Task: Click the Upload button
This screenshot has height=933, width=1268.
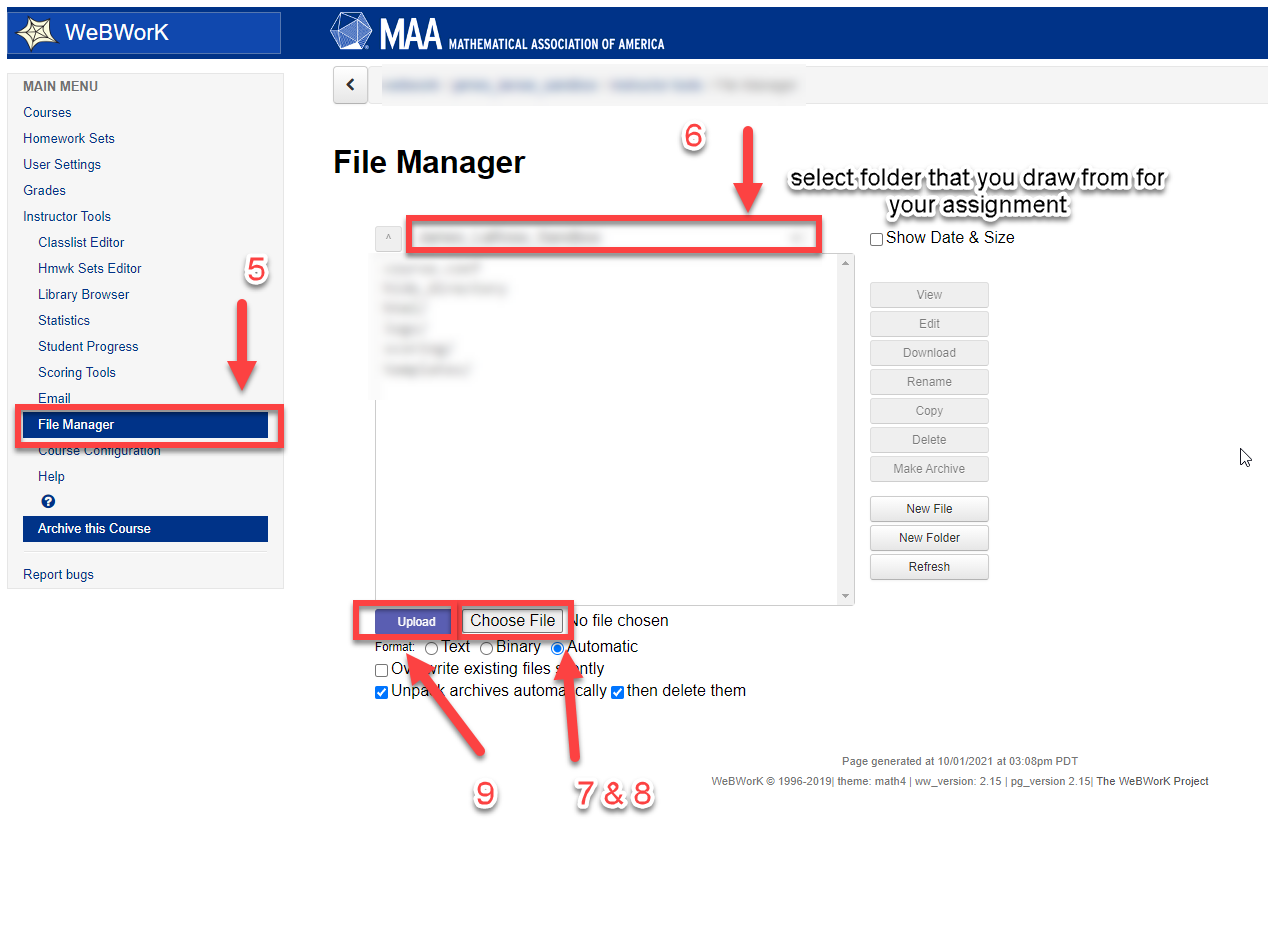Action: coord(416,622)
